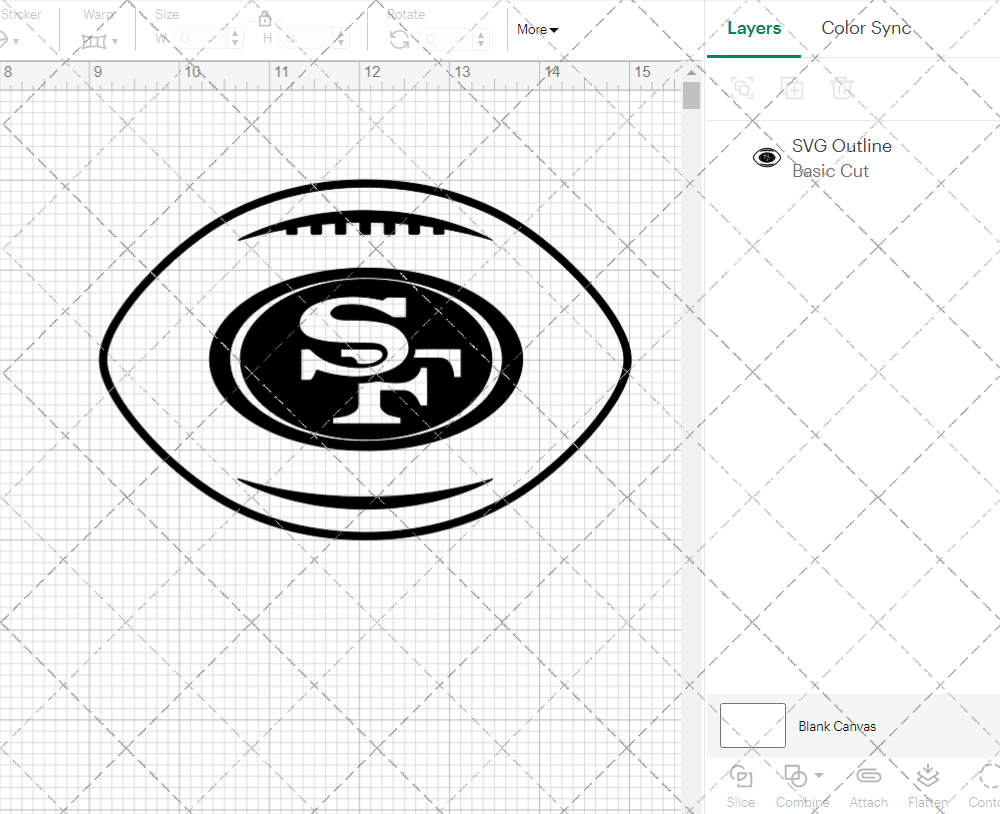1000x814 pixels.
Task: Click the Rotate icon
Action: [x=399, y=39]
